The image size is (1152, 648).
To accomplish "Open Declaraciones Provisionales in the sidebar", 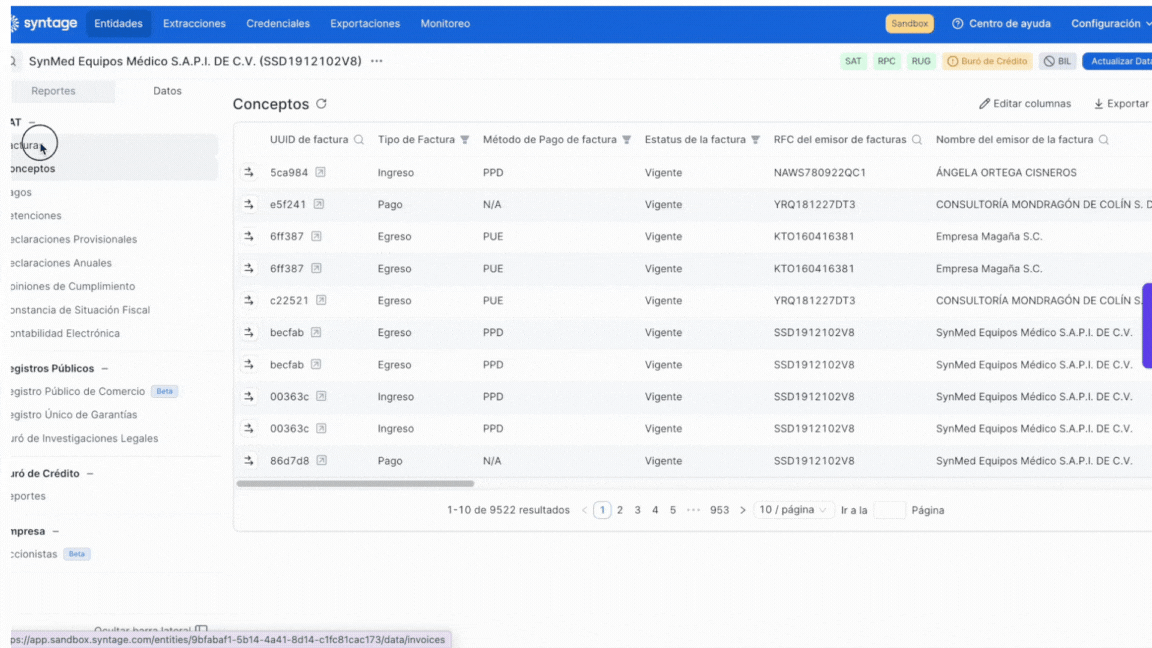I will 74,240.
